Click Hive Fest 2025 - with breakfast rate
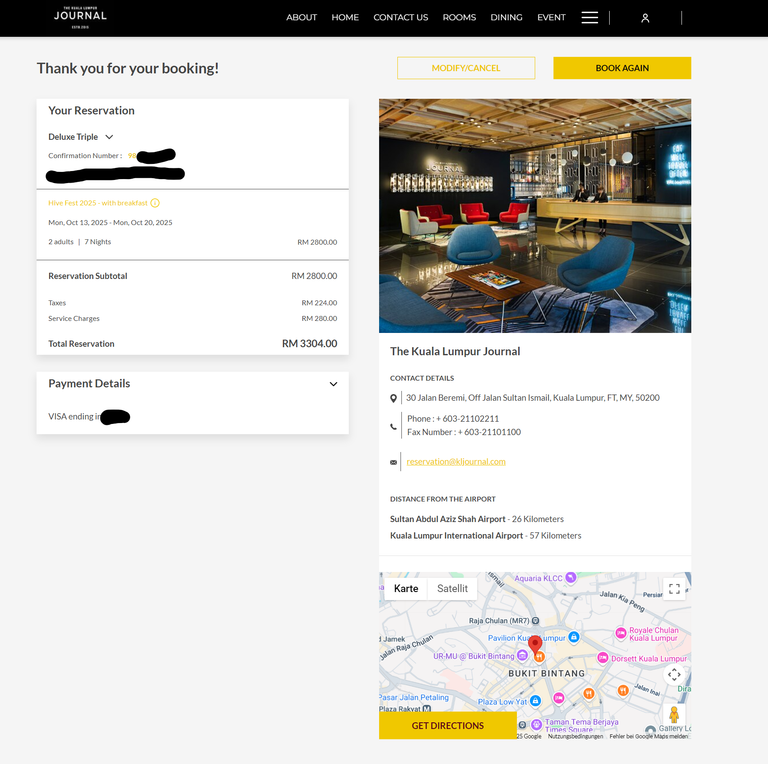 [97, 203]
